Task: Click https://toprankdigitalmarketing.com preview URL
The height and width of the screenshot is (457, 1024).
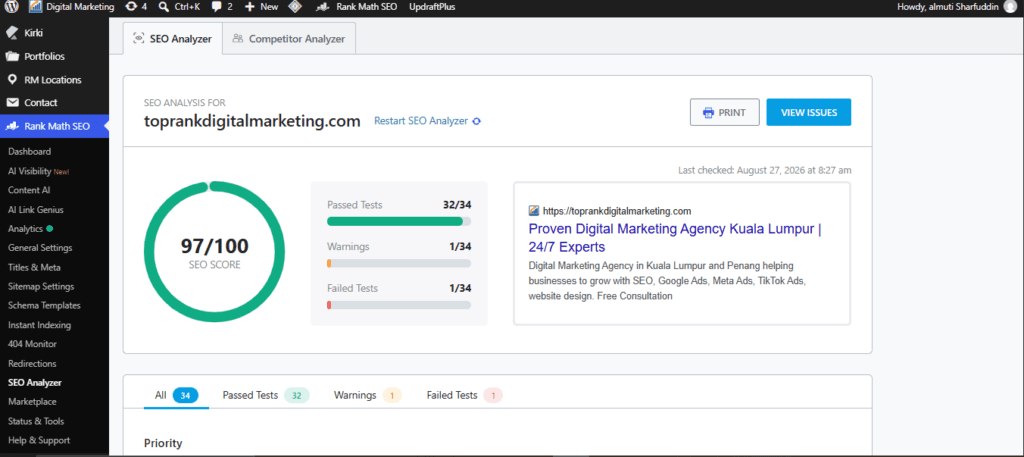Action: (616, 211)
